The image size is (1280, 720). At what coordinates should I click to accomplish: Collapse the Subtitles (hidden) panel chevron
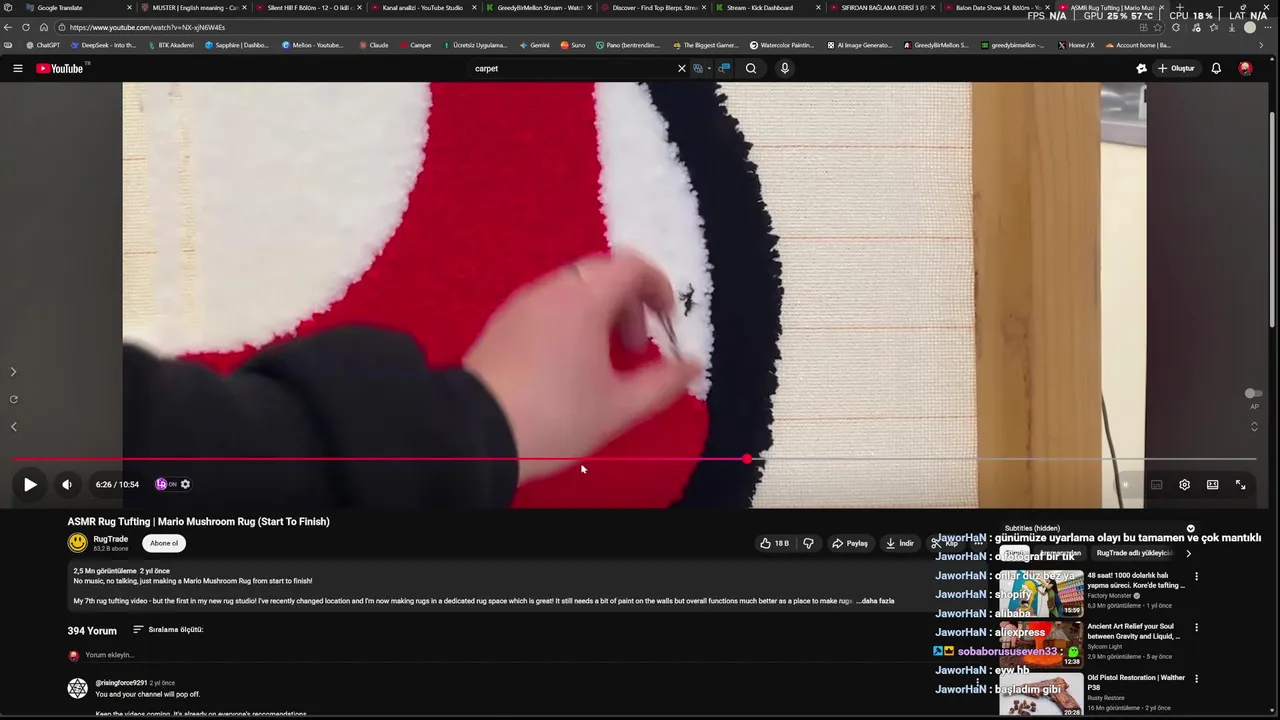[1190, 528]
